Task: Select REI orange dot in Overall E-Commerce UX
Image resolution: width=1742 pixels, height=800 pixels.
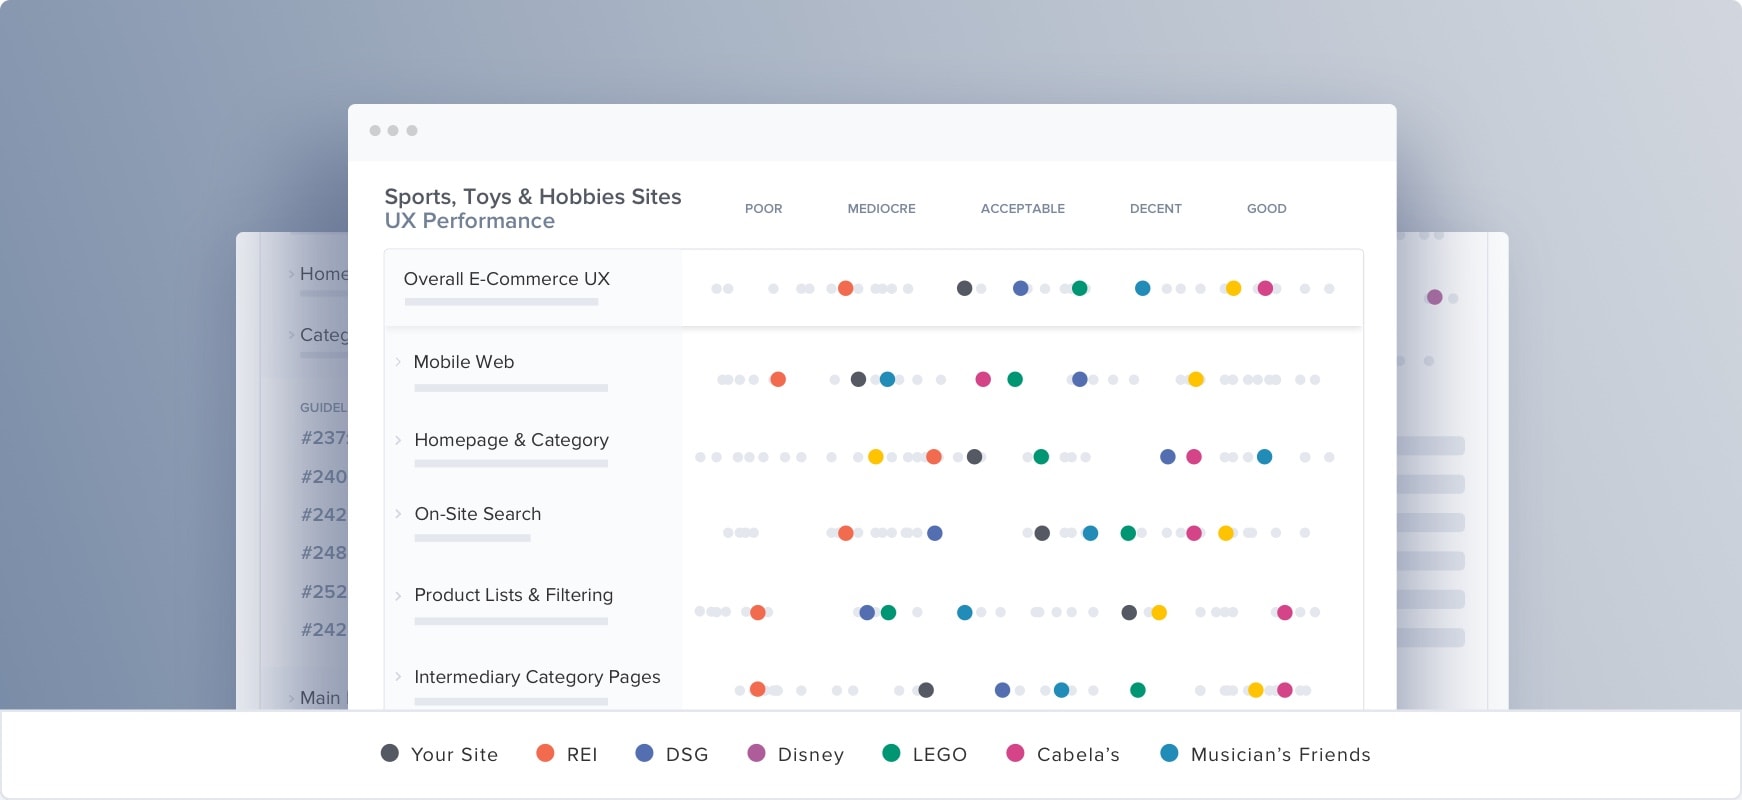Action: [845, 288]
